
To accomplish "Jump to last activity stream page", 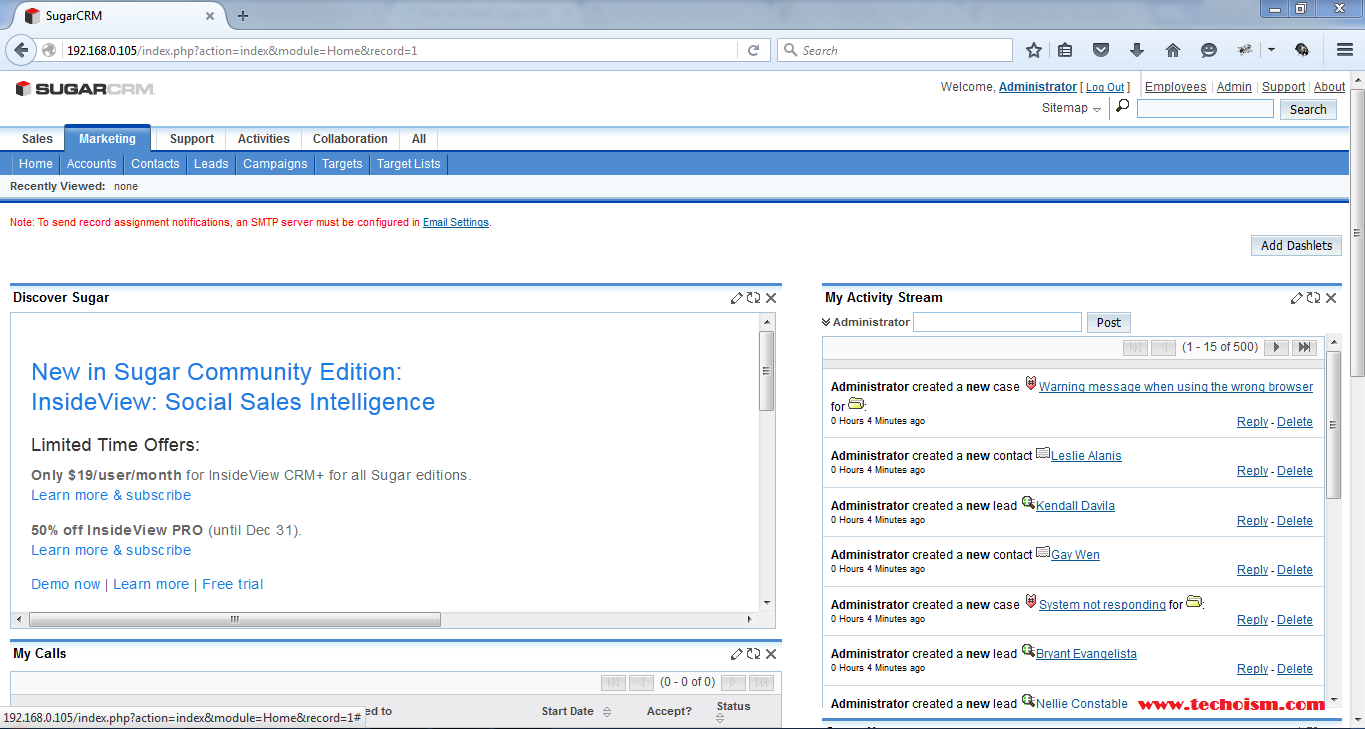I will click(1304, 347).
